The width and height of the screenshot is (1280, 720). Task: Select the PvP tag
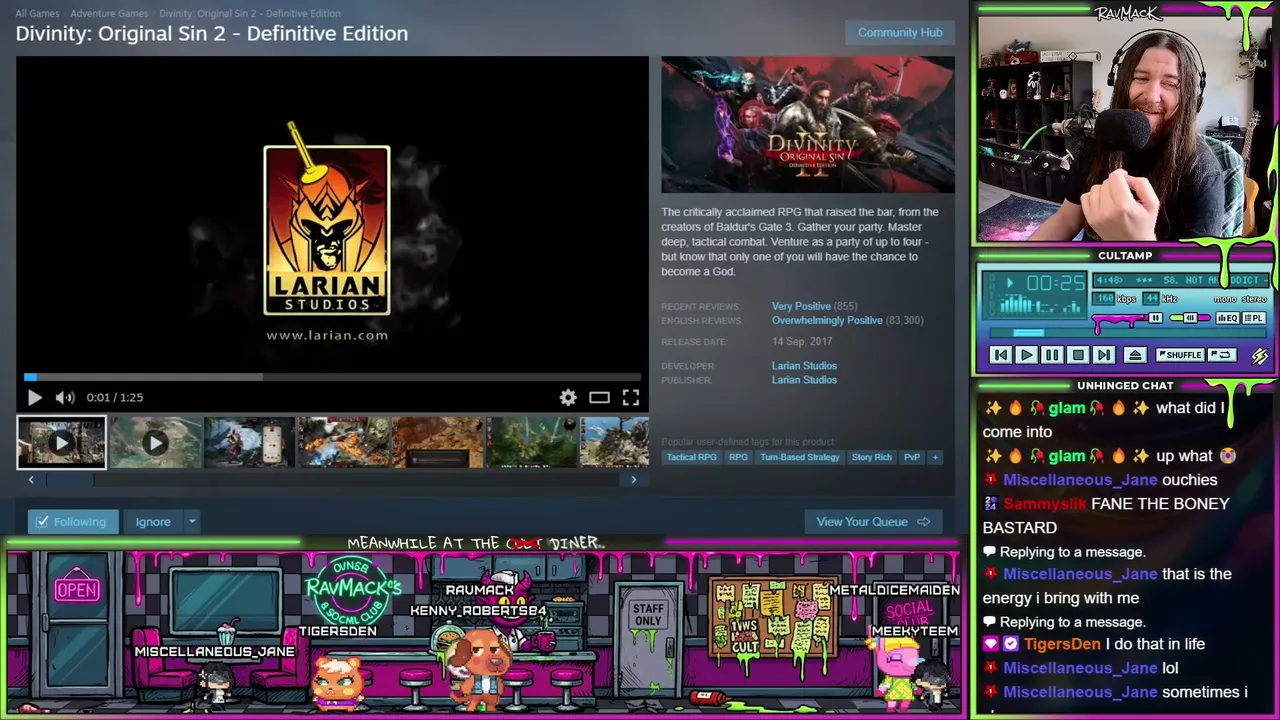coord(912,457)
